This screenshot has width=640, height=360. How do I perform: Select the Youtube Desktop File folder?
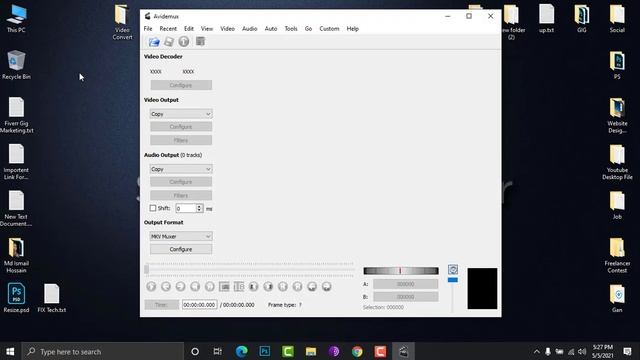coord(617,162)
